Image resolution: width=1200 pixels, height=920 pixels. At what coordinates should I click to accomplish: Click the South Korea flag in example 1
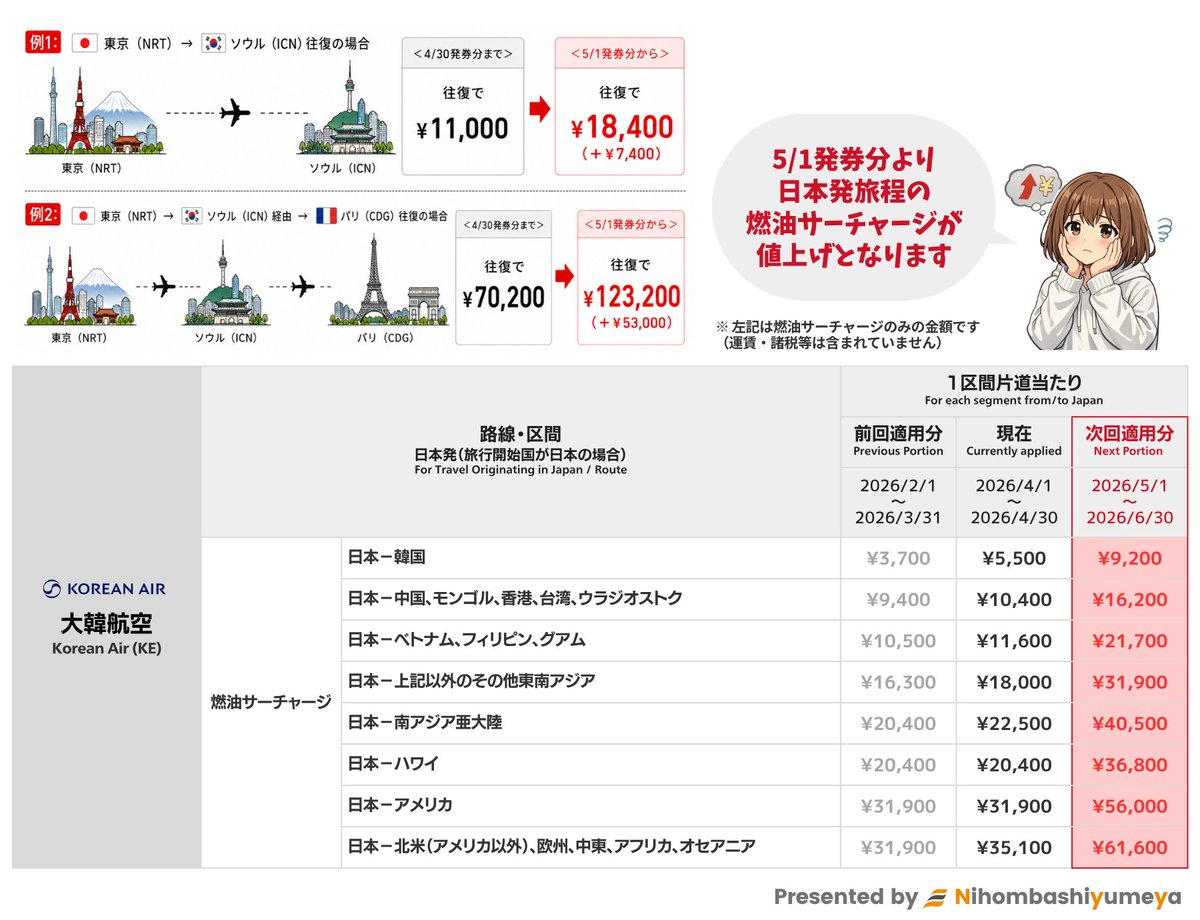coord(213,43)
